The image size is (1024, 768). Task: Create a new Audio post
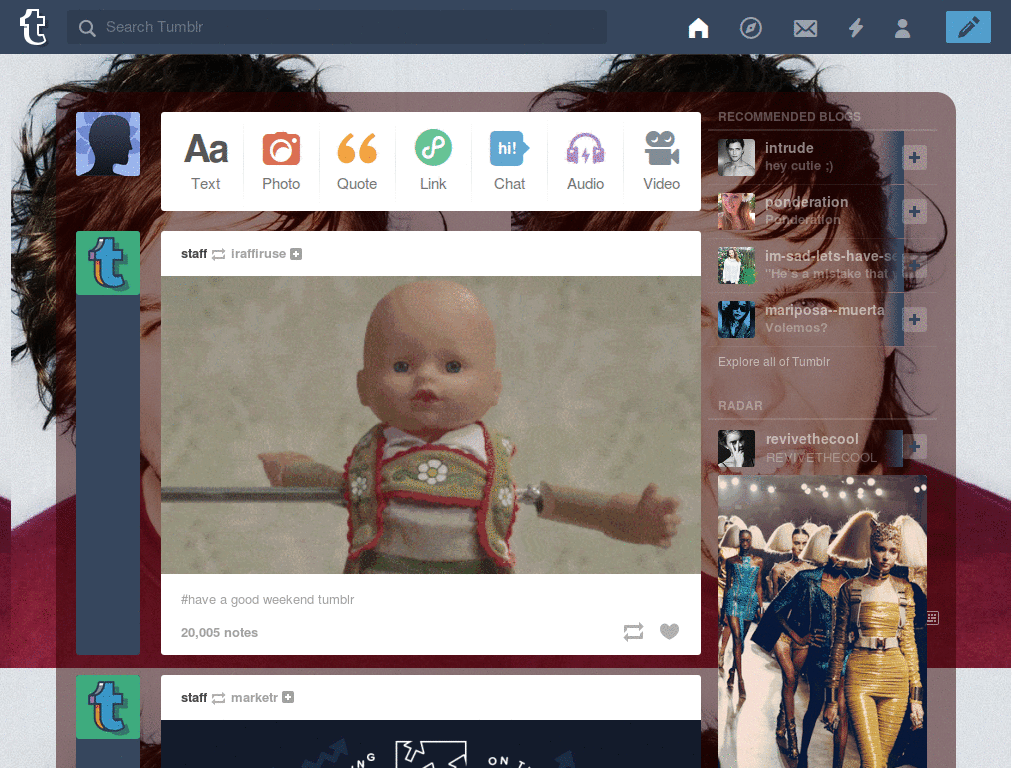click(585, 161)
